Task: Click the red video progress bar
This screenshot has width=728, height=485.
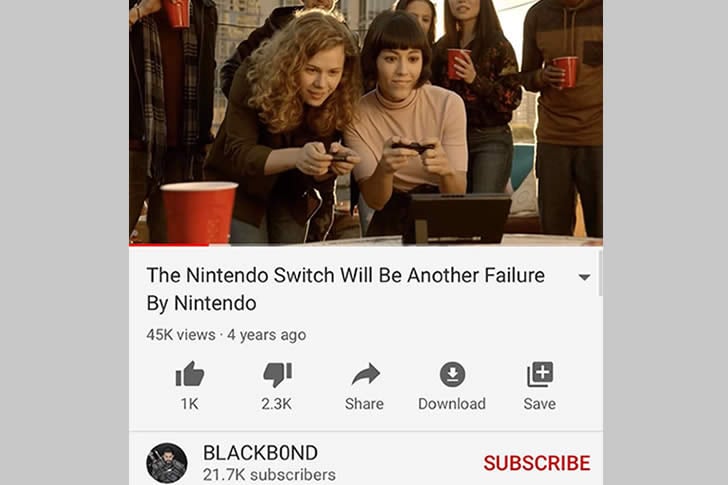Action: point(169,244)
